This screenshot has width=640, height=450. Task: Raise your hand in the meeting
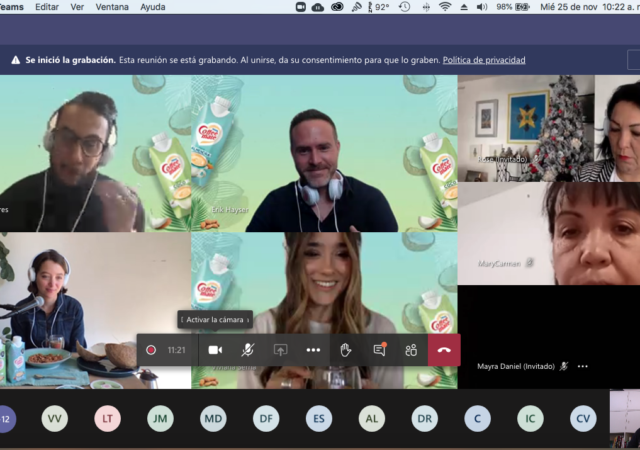click(x=346, y=350)
